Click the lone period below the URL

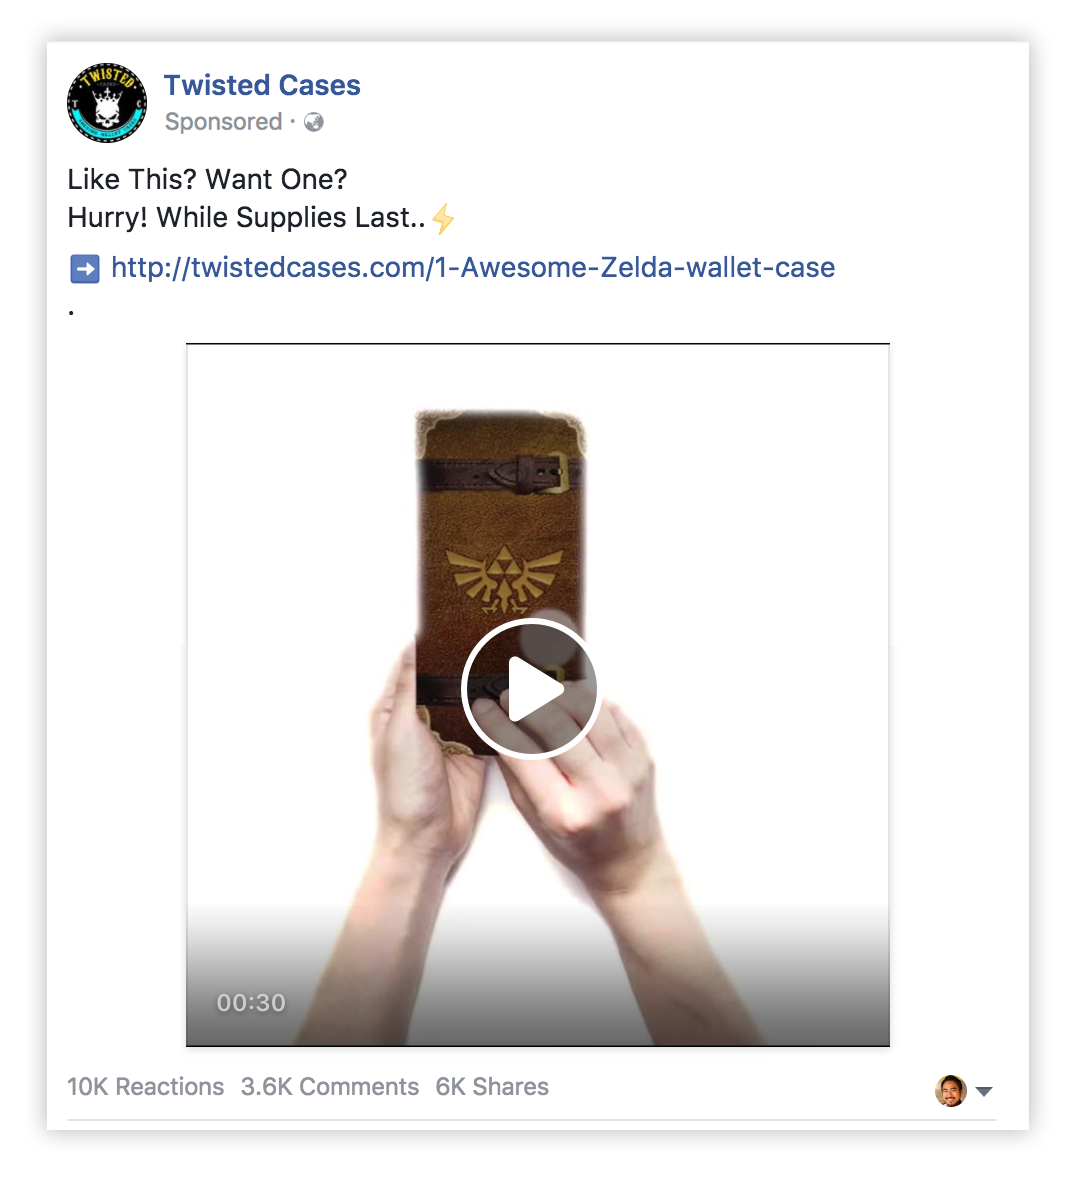click(71, 313)
